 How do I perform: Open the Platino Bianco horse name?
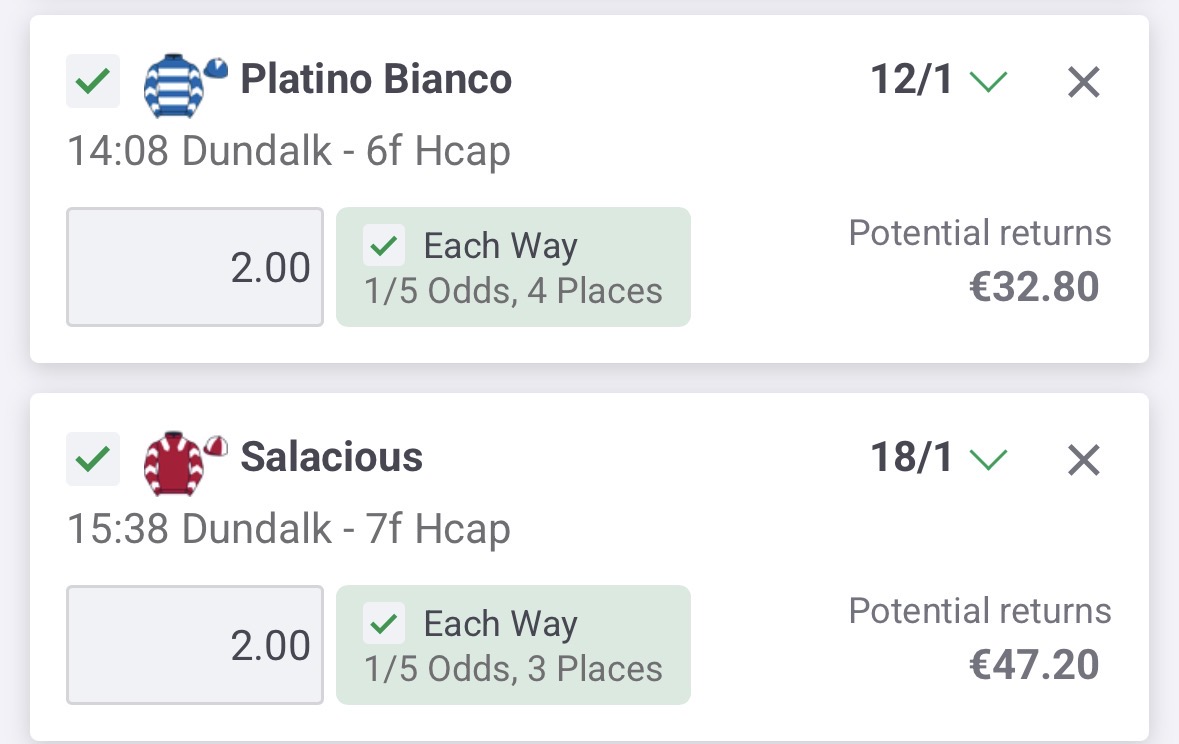(x=376, y=80)
